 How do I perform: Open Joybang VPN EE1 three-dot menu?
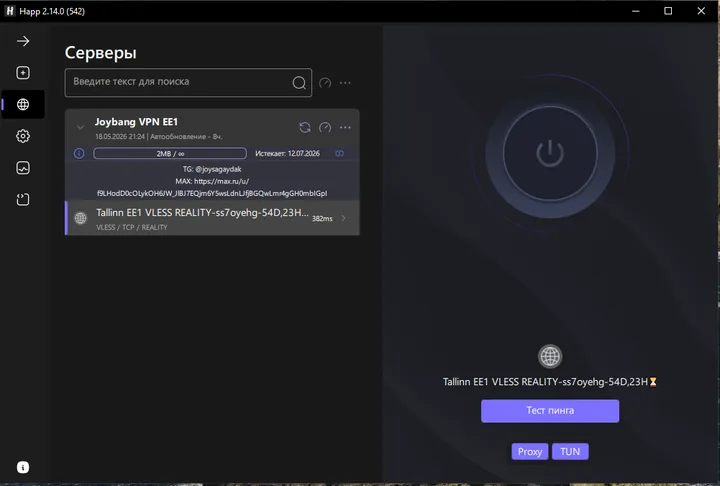coord(345,127)
